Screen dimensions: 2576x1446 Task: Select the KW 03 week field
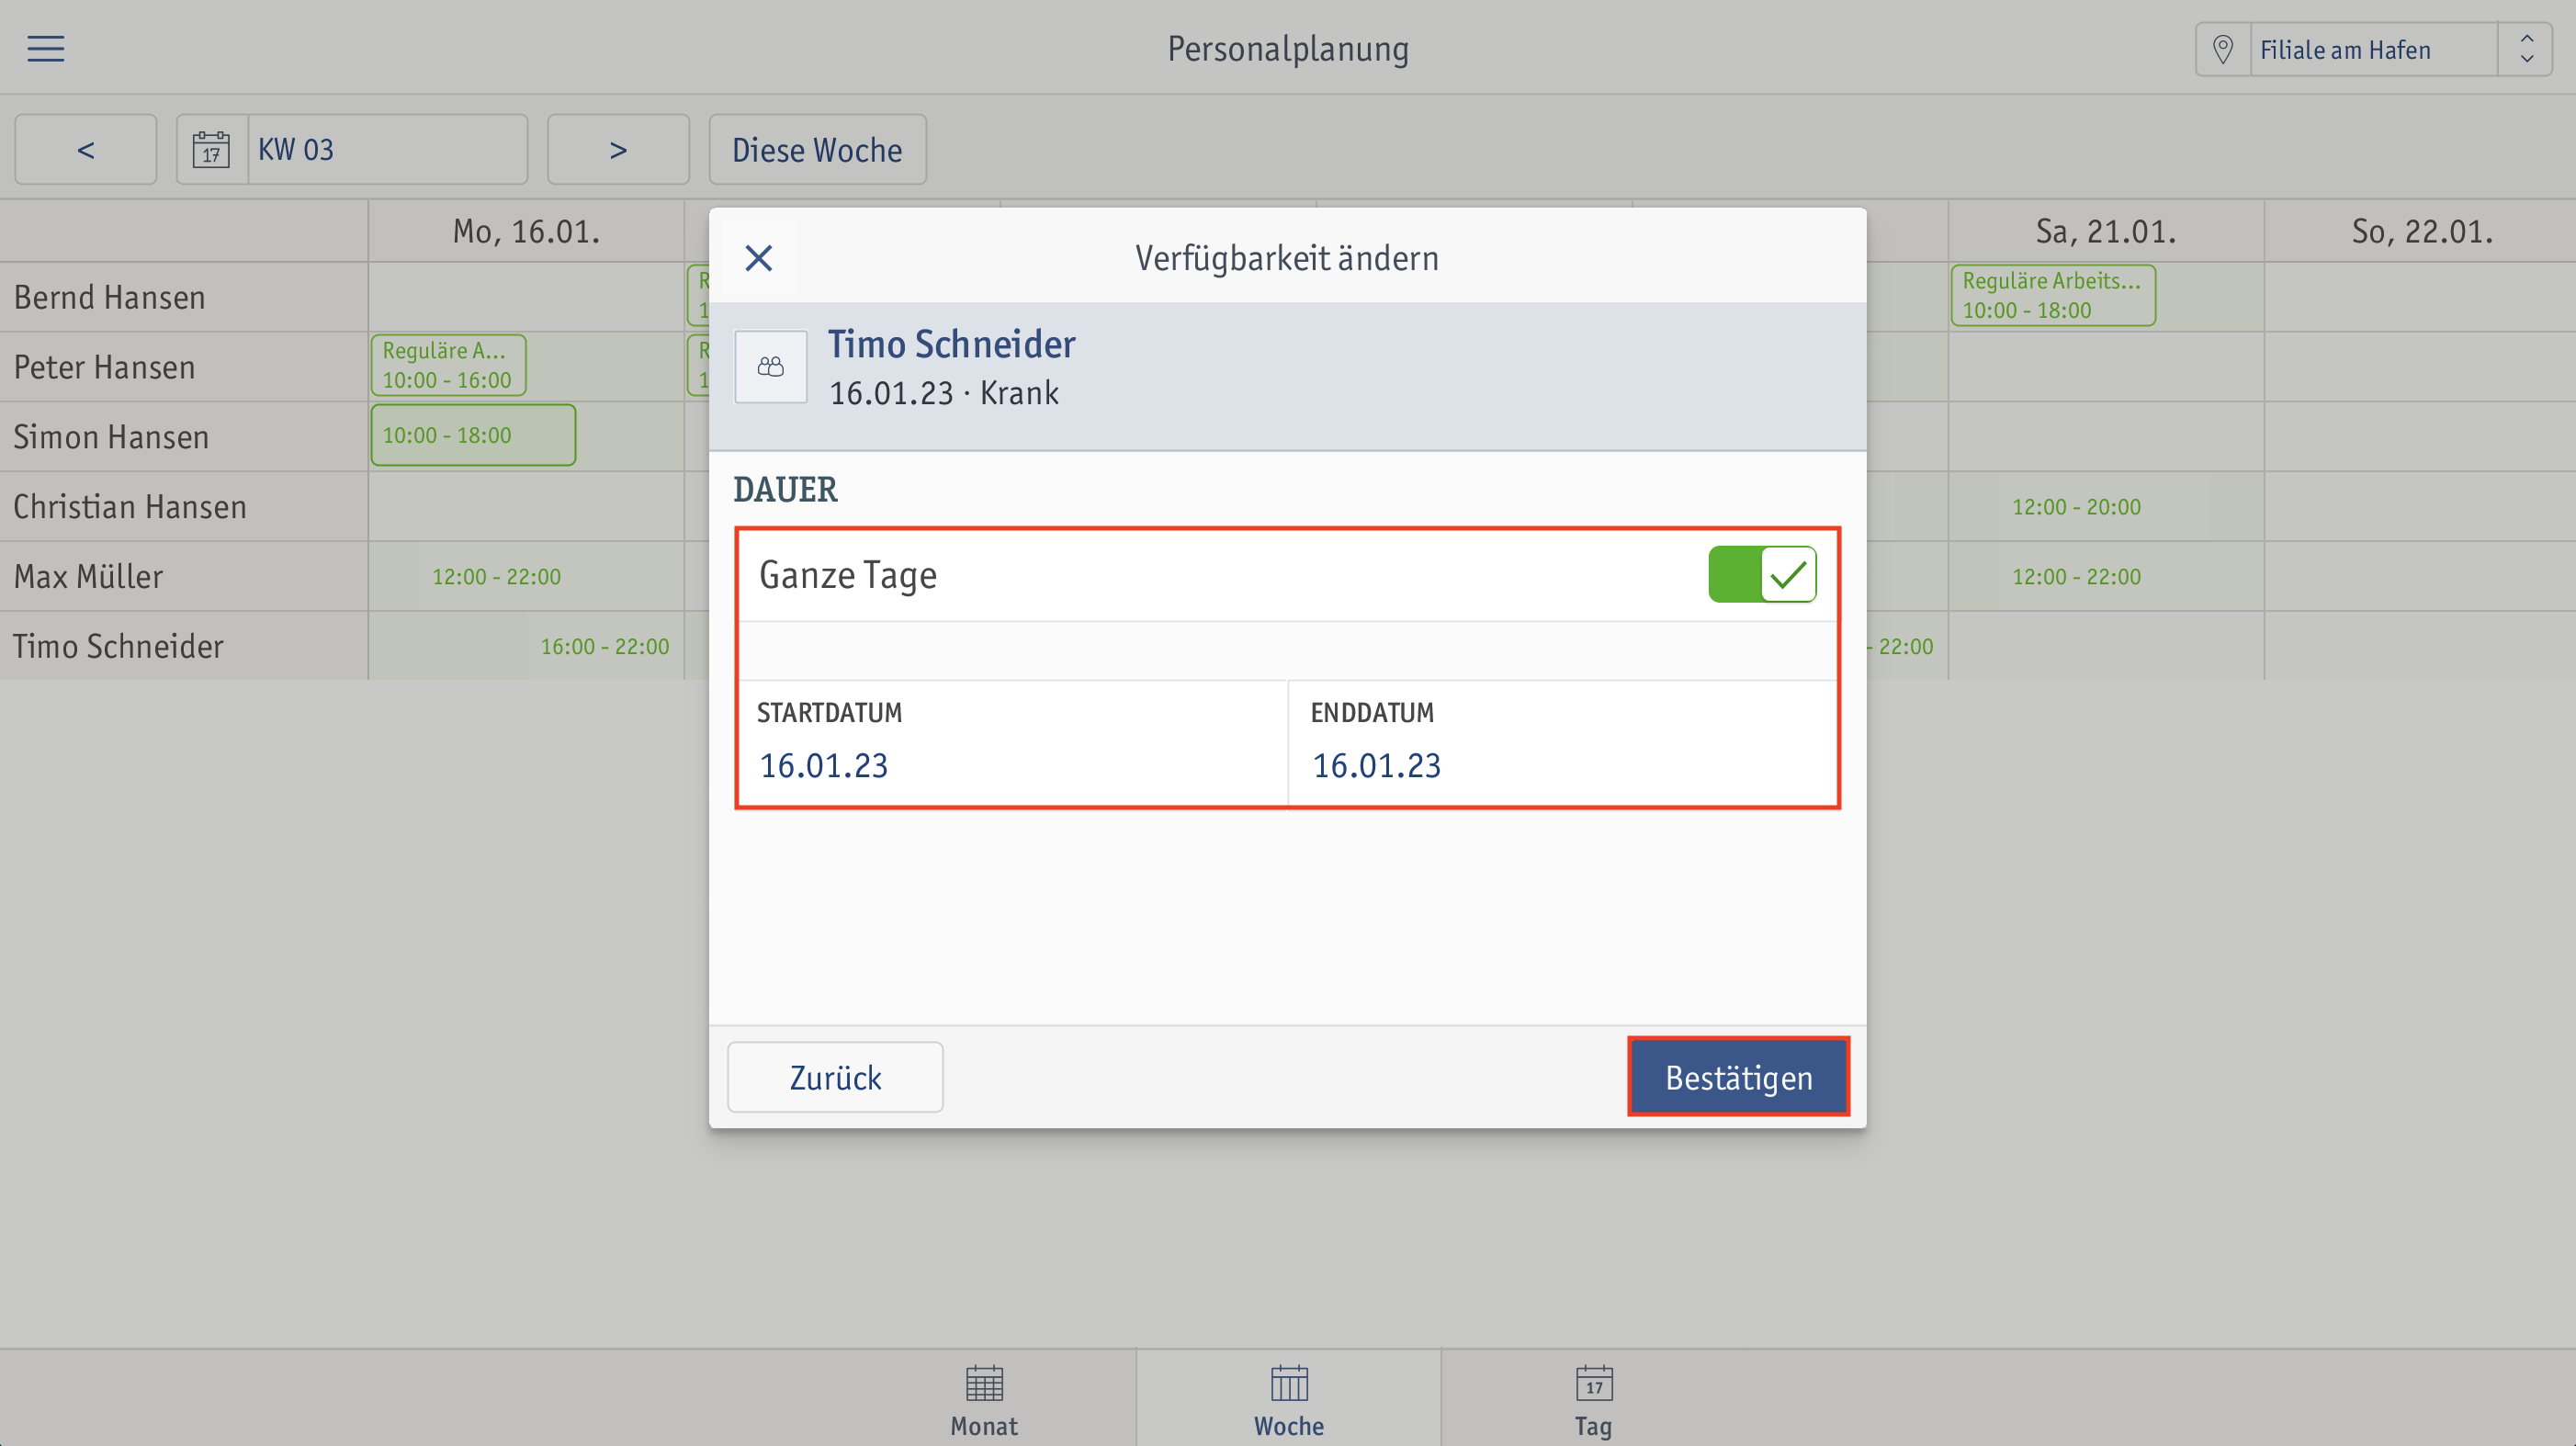point(387,150)
